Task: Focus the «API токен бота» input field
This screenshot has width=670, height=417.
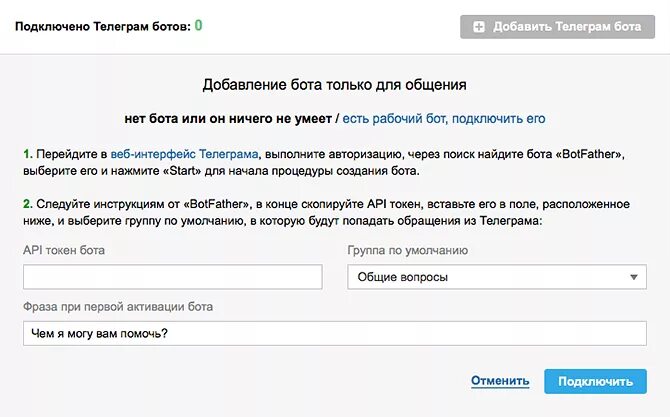Action: point(172,277)
